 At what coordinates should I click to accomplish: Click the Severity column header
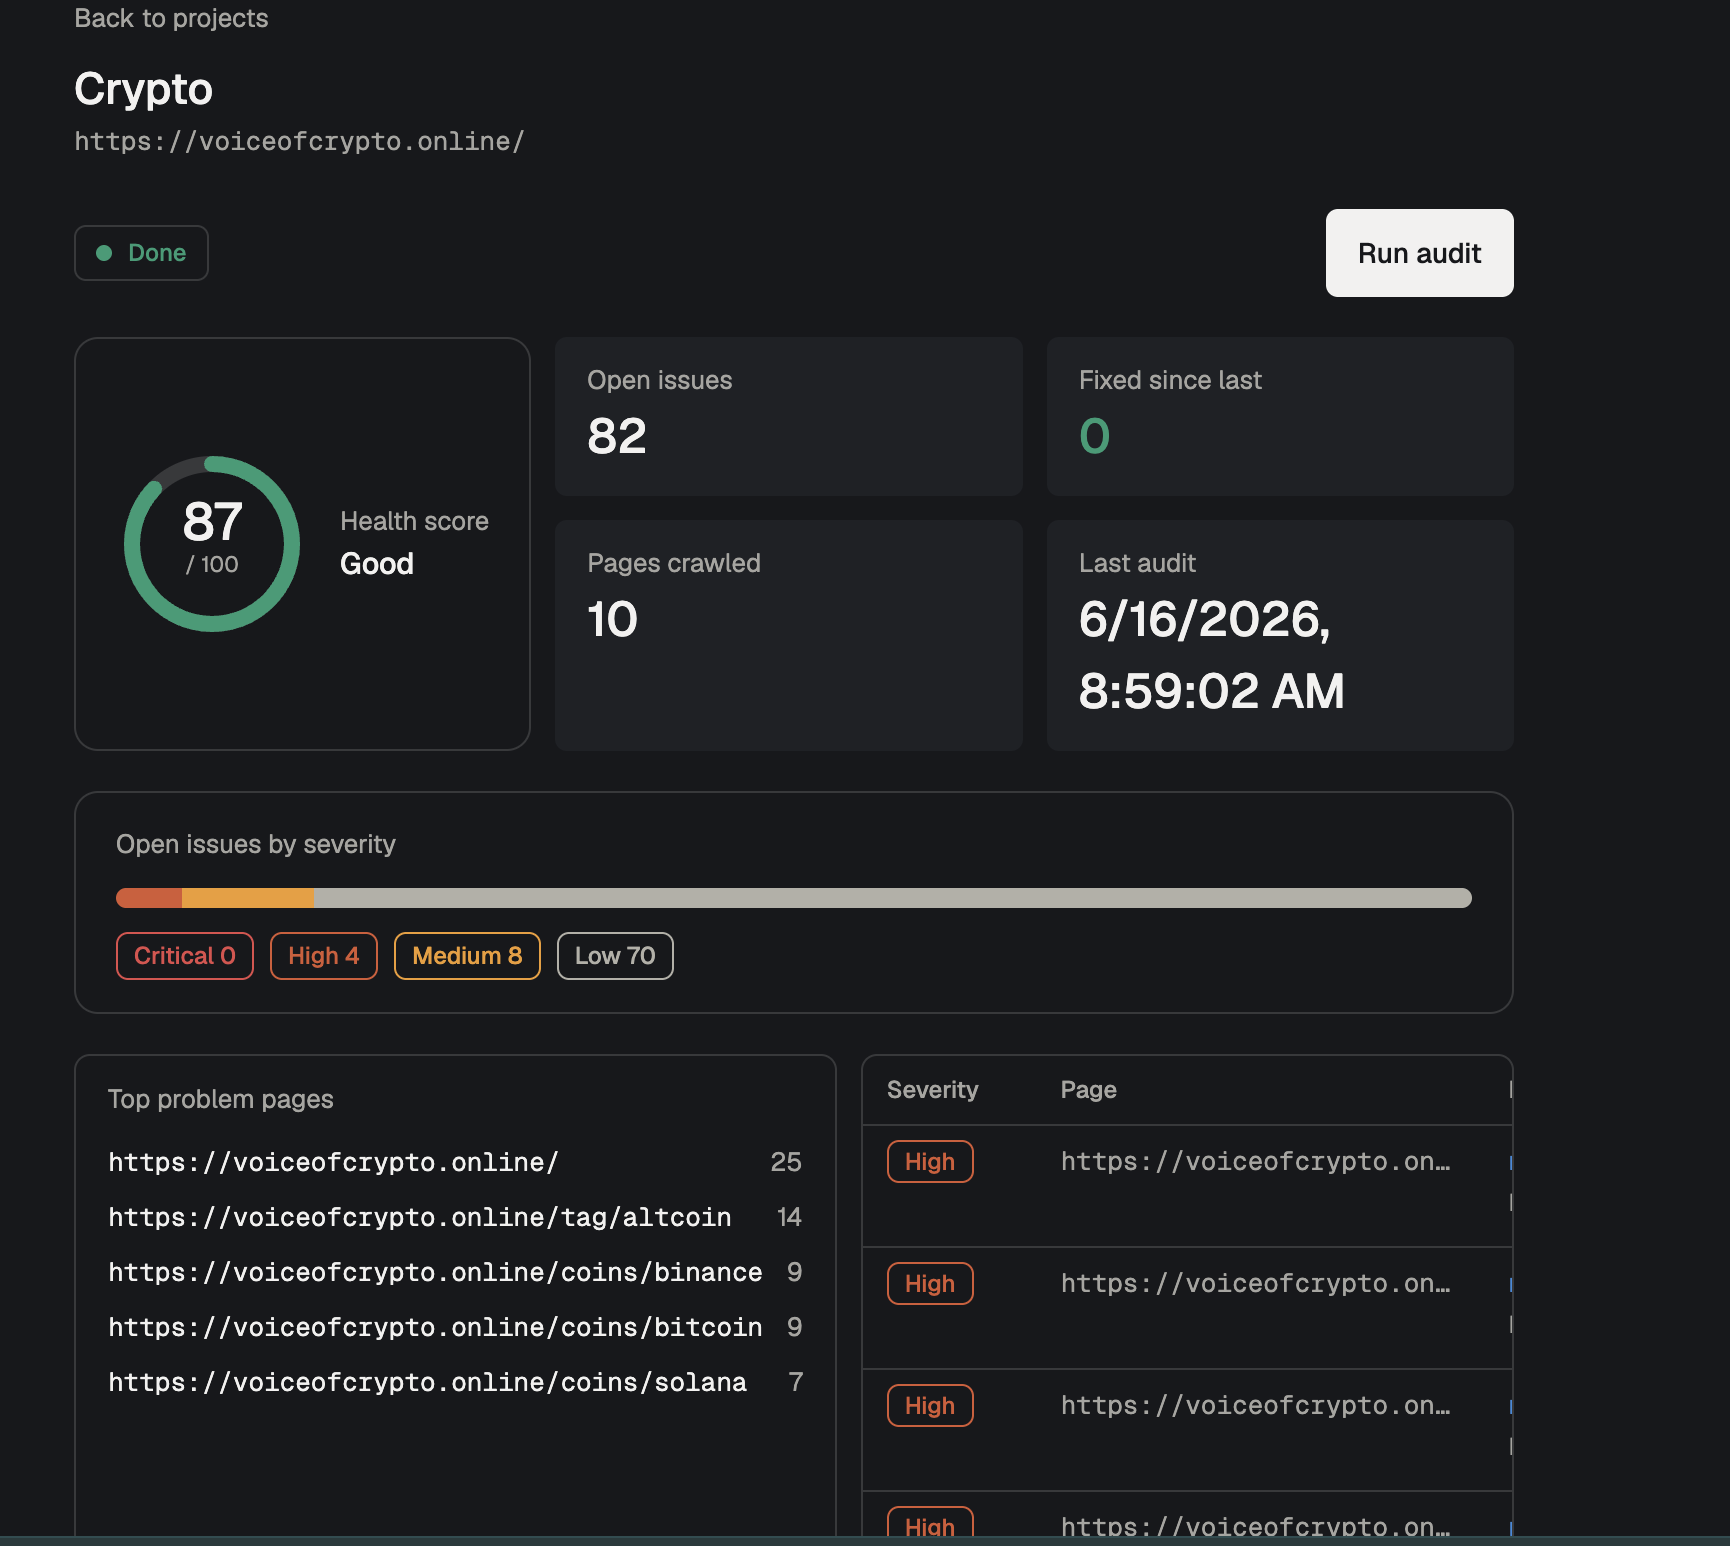[932, 1090]
